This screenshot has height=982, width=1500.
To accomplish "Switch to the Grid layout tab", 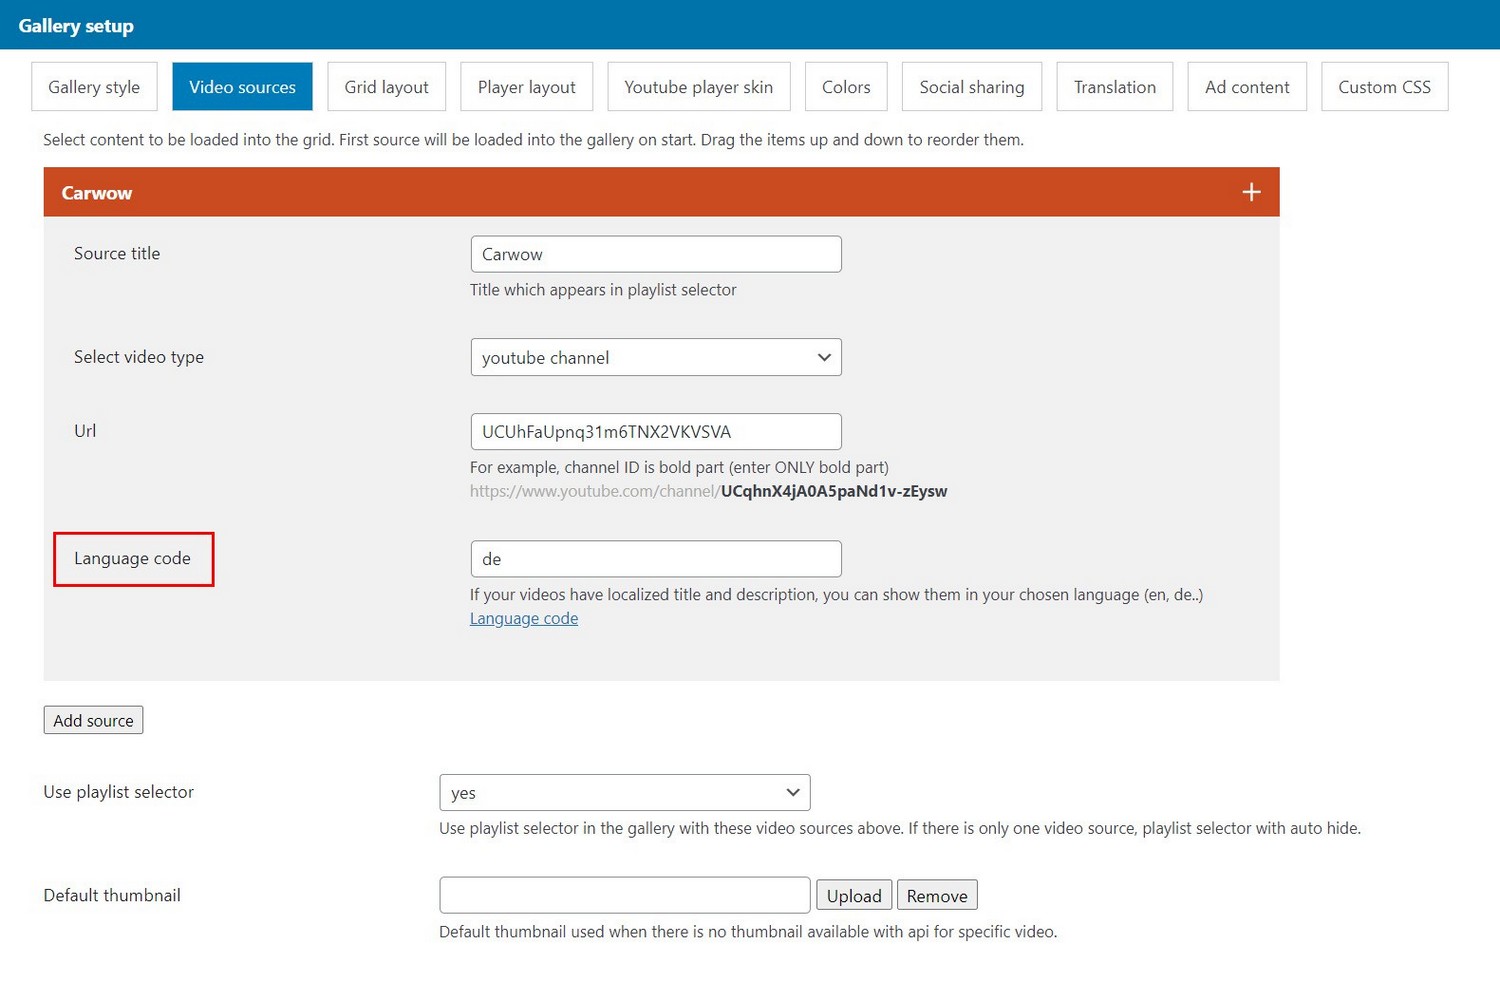I will [386, 87].
